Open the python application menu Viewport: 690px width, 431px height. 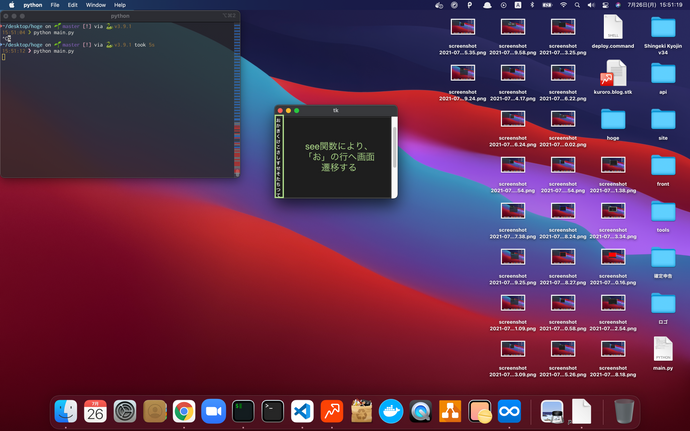point(33,5)
